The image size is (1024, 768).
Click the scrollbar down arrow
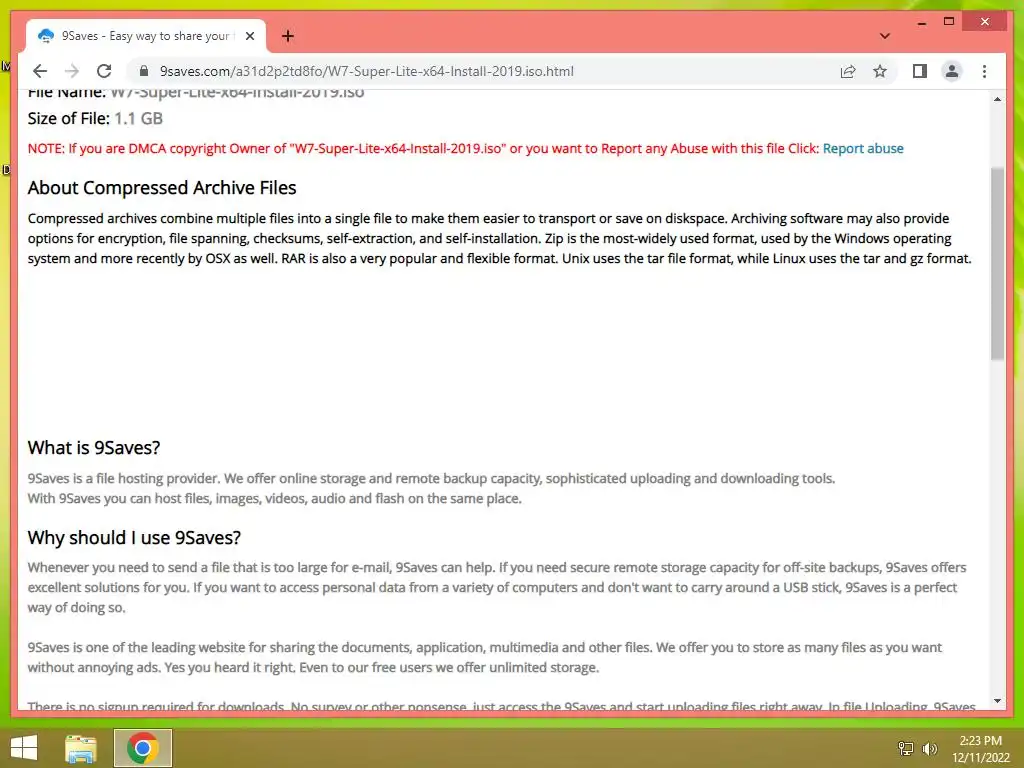click(997, 701)
